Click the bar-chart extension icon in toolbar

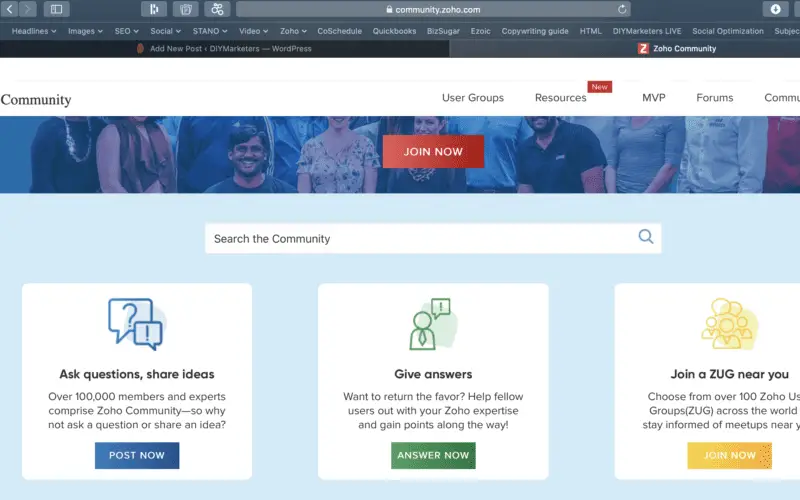click(x=154, y=9)
